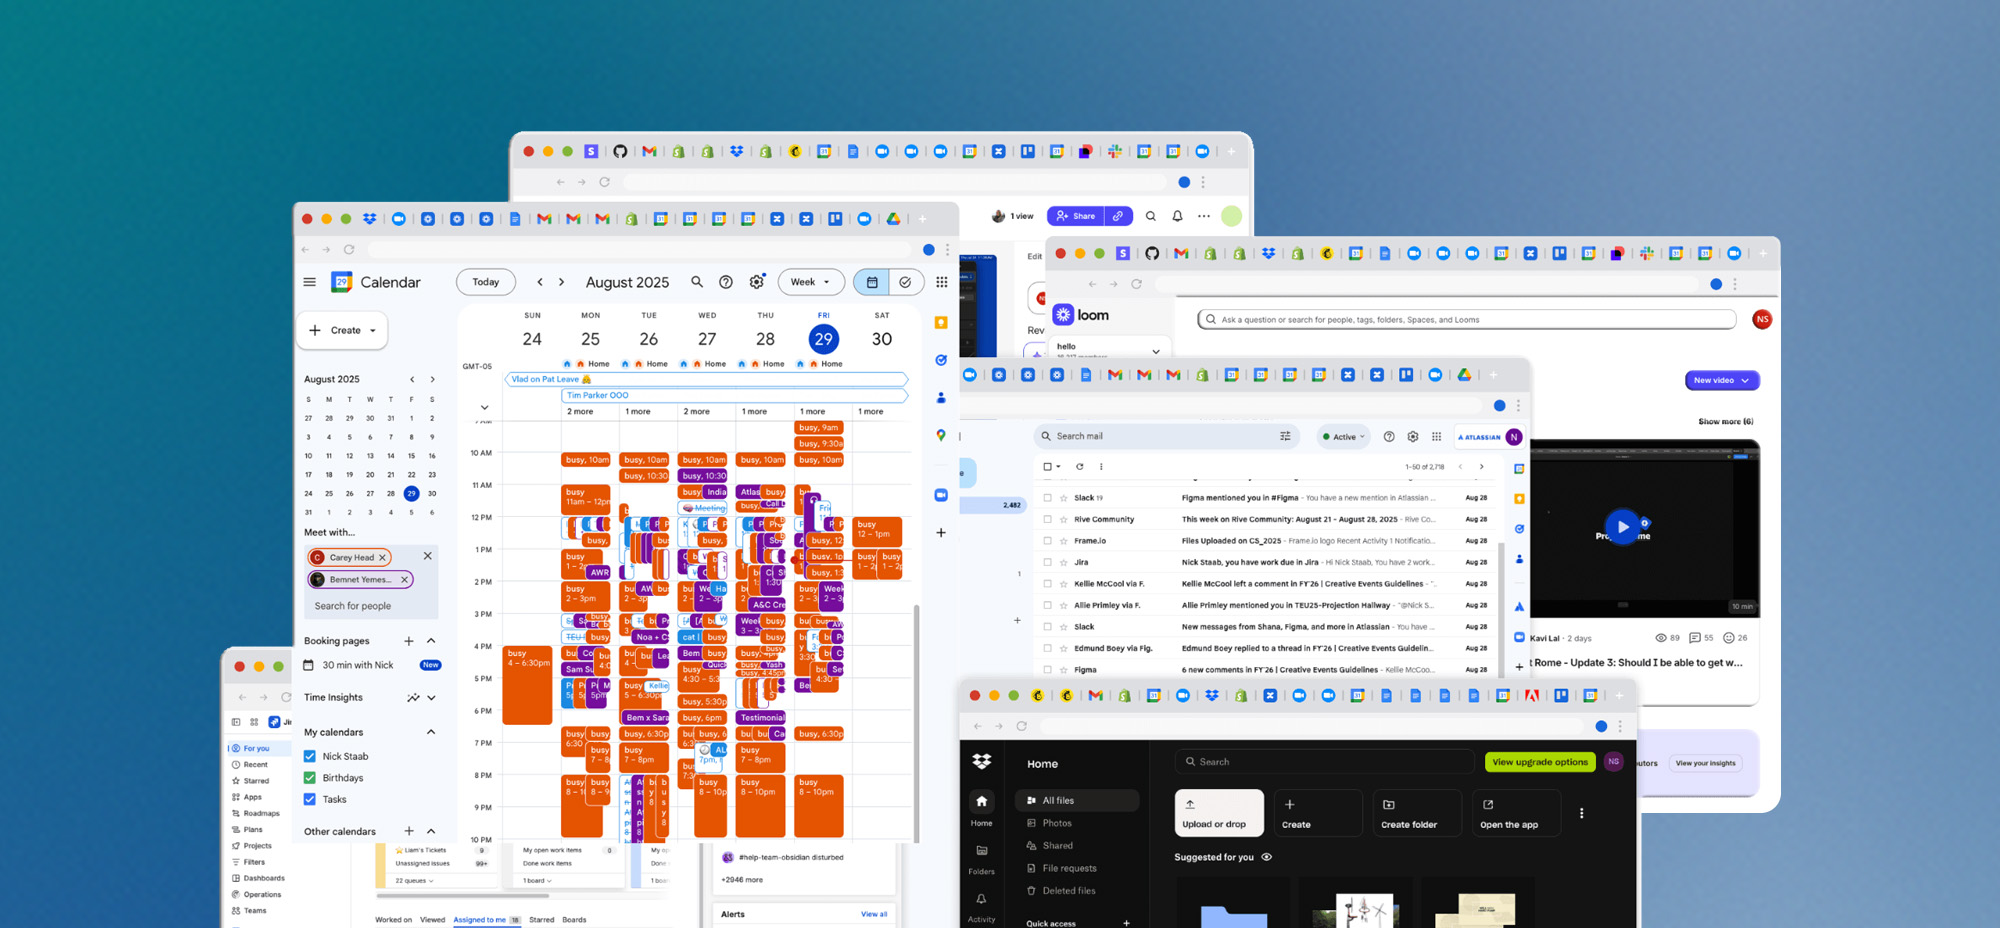Star the Kellie McCool email

[1064, 584]
